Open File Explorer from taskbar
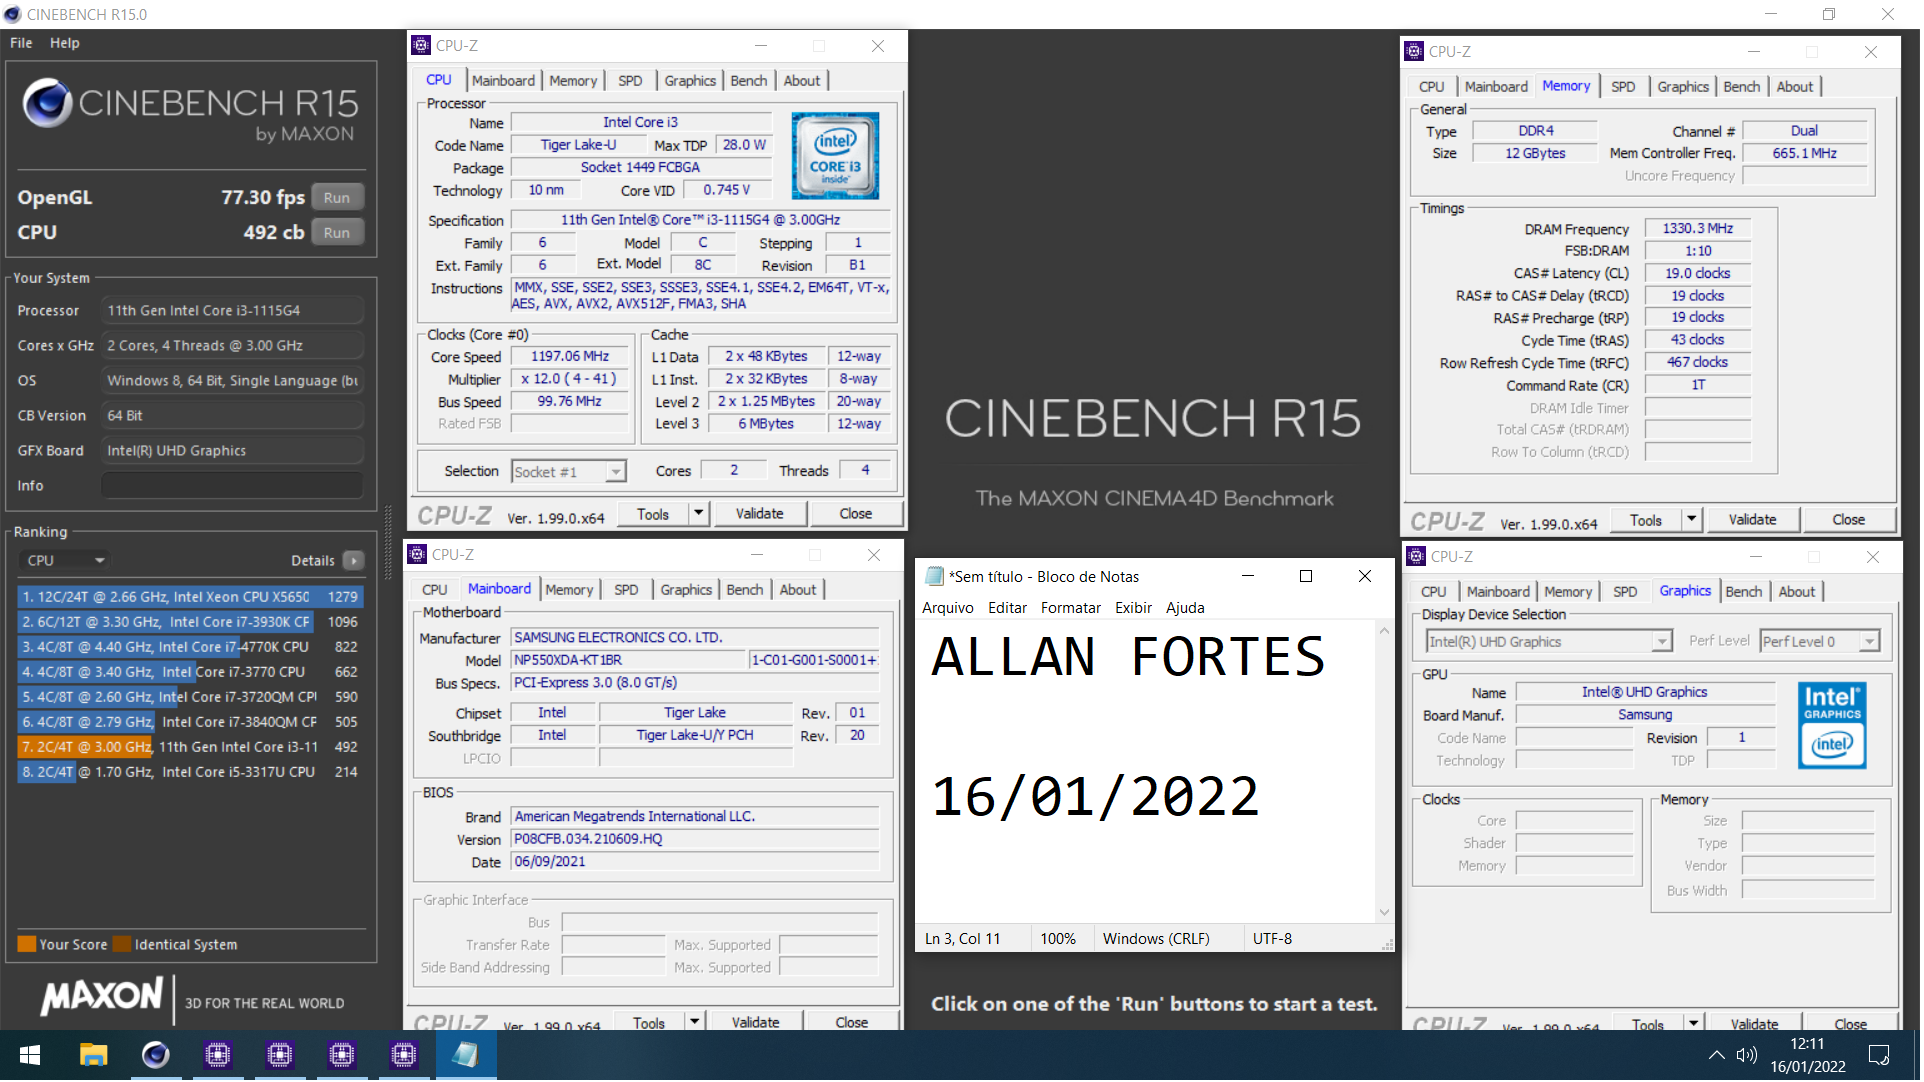This screenshot has width=1924, height=1082. (93, 1056)
